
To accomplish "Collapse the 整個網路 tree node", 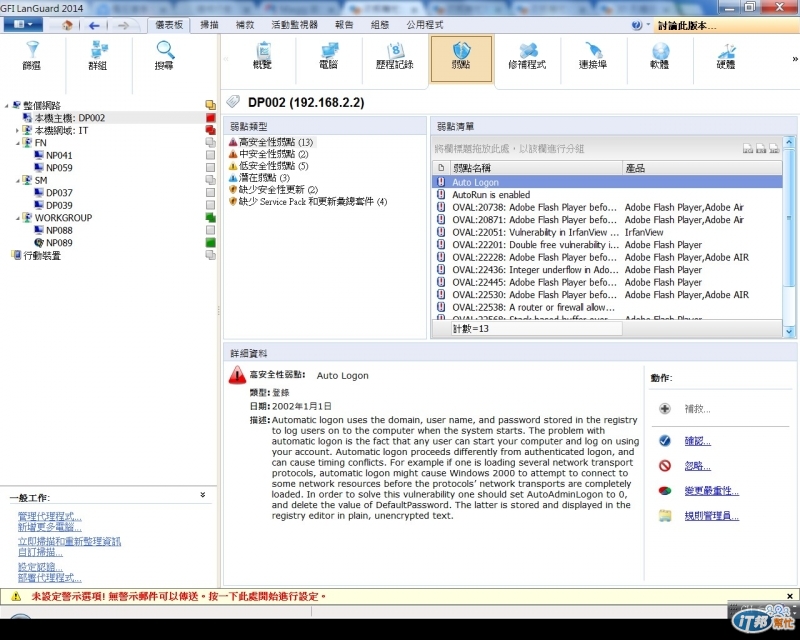I will click(6, 106).
